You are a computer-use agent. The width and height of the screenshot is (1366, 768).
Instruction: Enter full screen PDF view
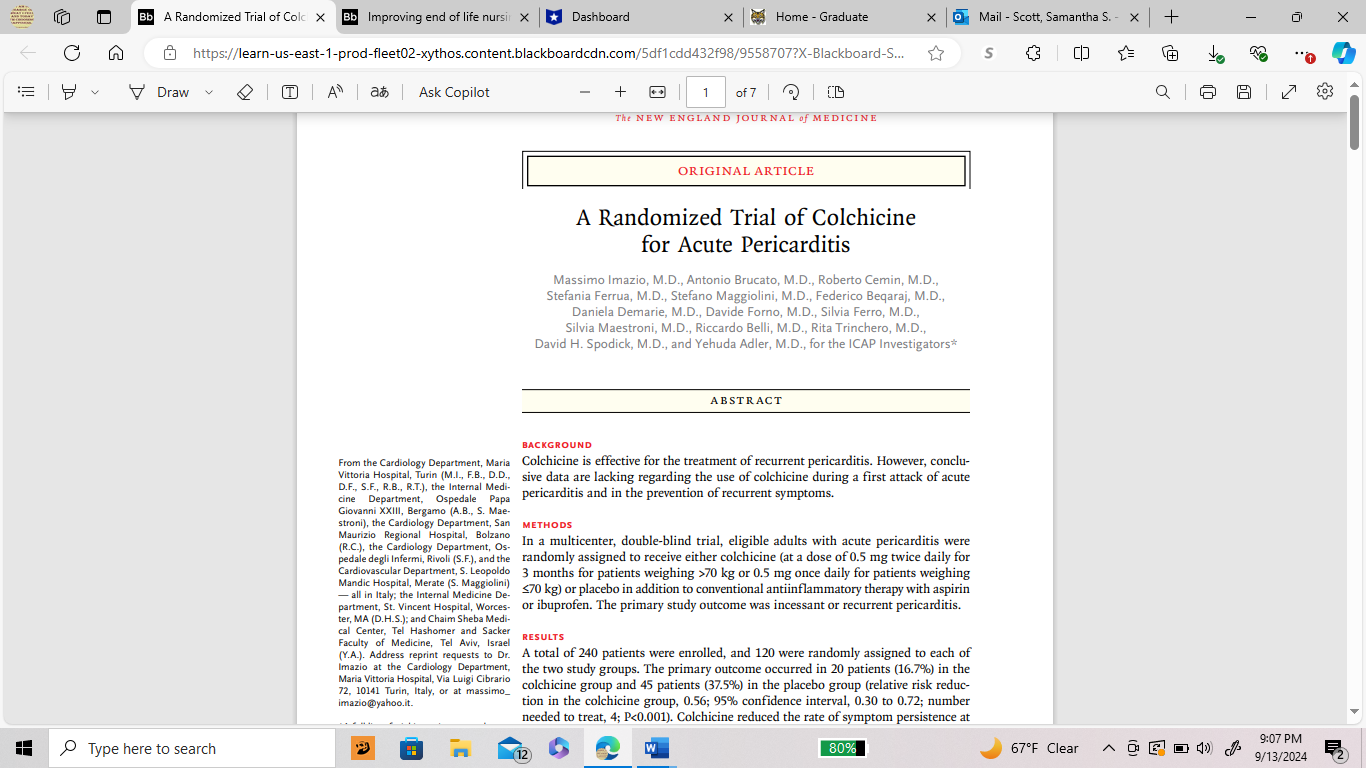click(1289, 92)
